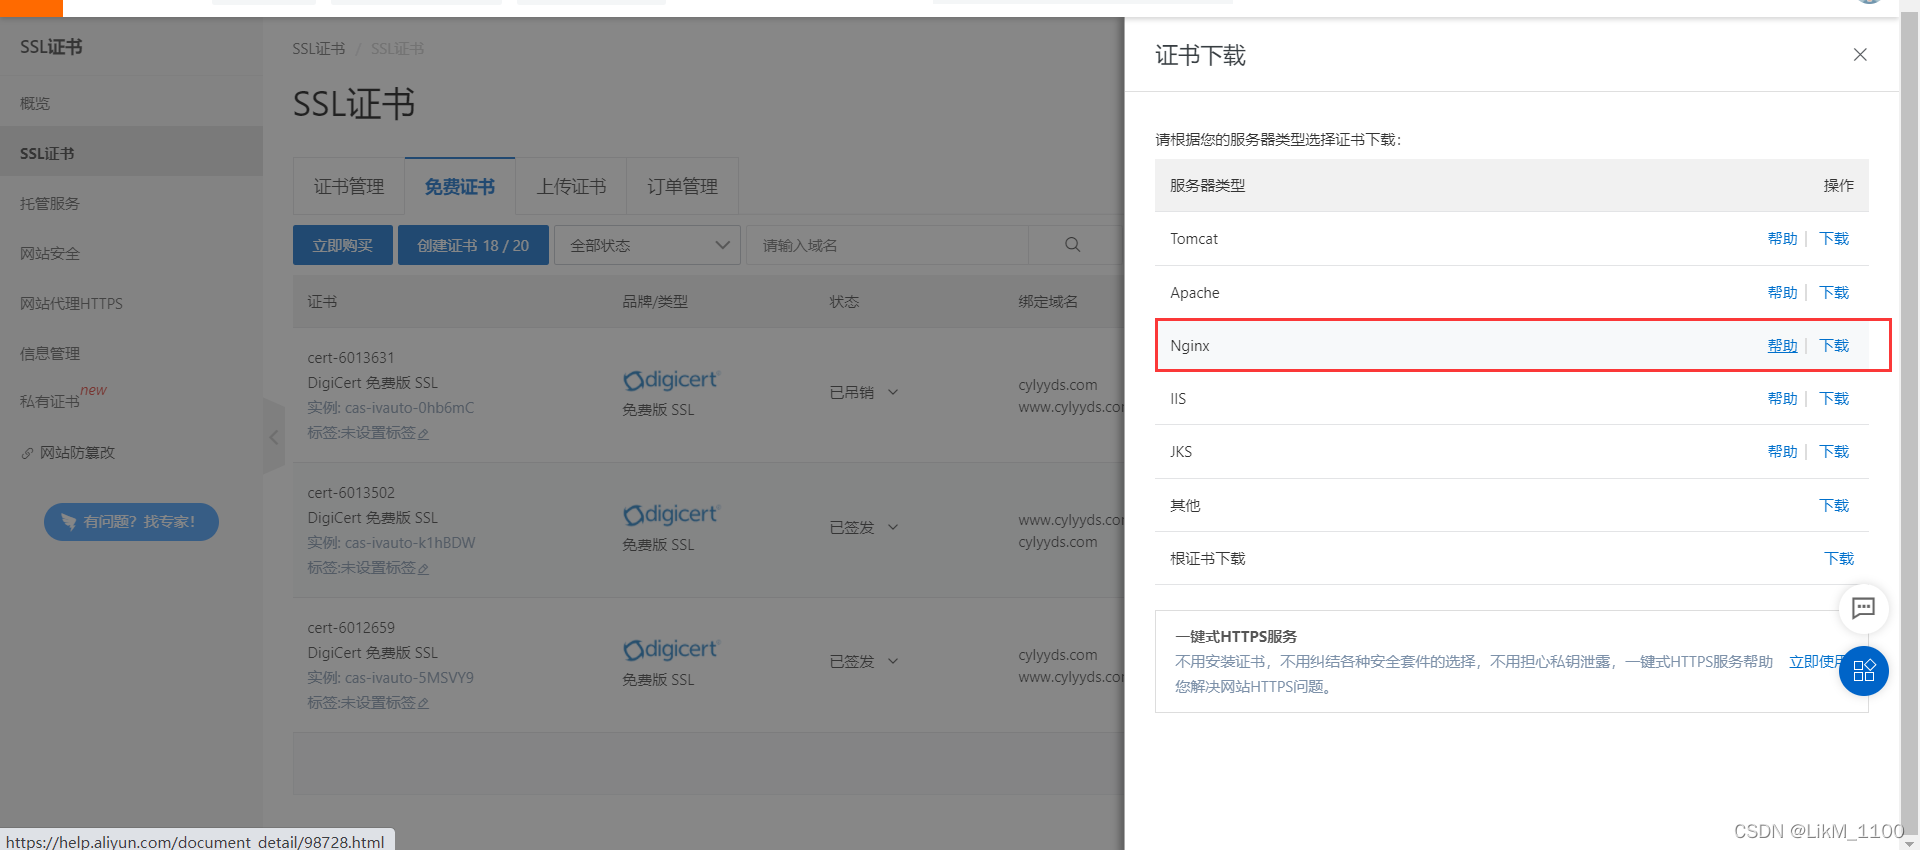Viewport: 1920px width, 850px height.
Task: Switch to the 订单管理 tab
Action: (x=682, y=186)
